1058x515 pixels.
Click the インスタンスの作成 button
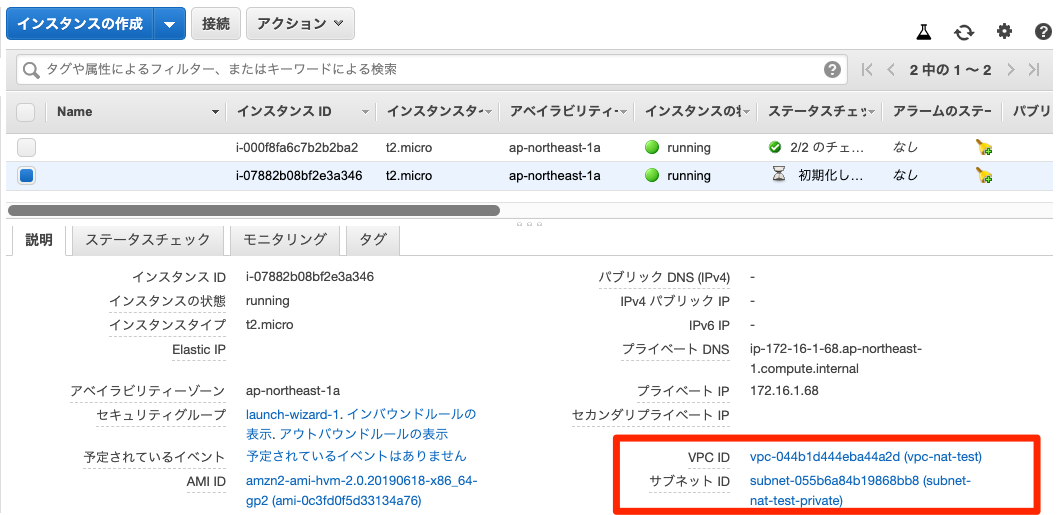click(80, 24)
